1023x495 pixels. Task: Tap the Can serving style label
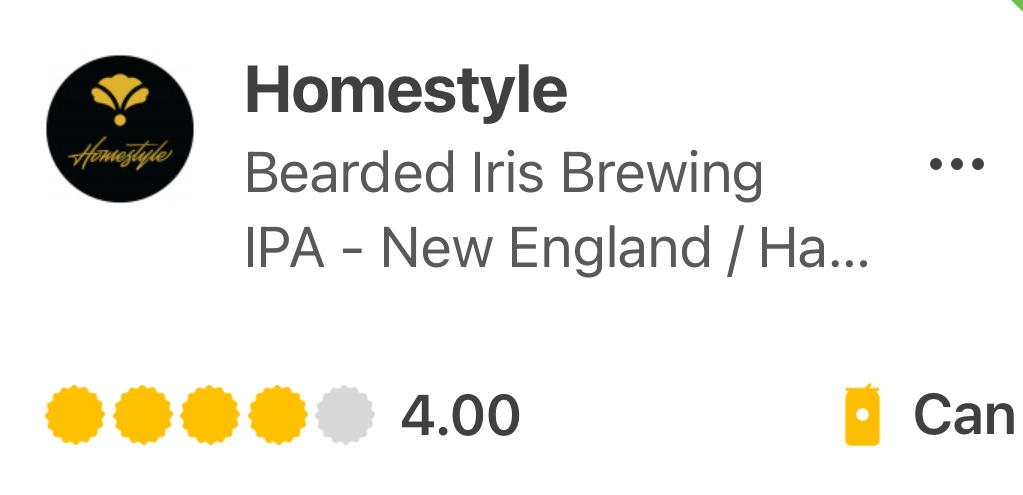pos(963,415)
